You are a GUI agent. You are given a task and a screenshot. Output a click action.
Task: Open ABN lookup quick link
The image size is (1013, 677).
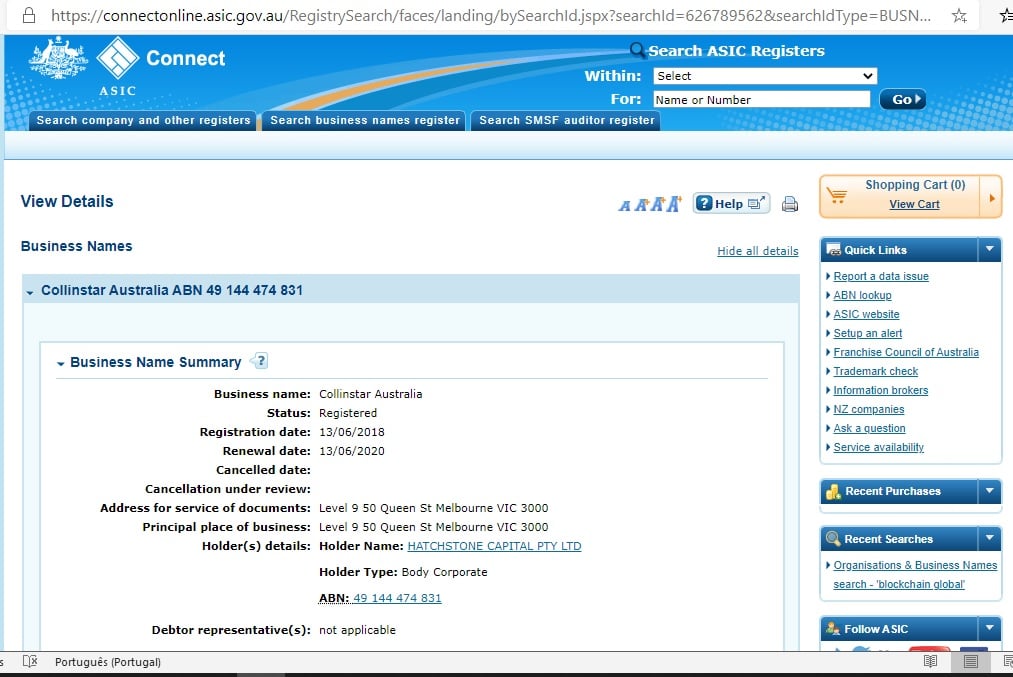862,295
